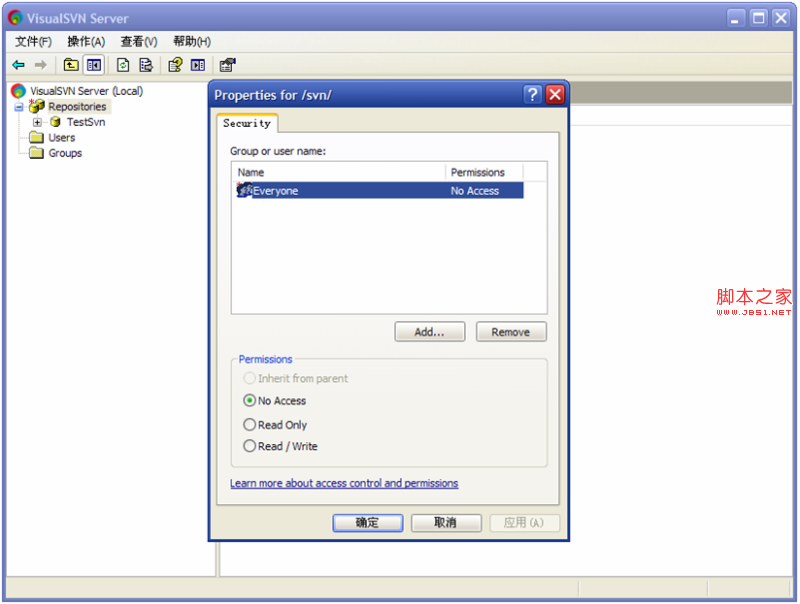This screenshot has width=800, height=604.
Task: Select the Read / Write radio button
Action: coord(249,446)
